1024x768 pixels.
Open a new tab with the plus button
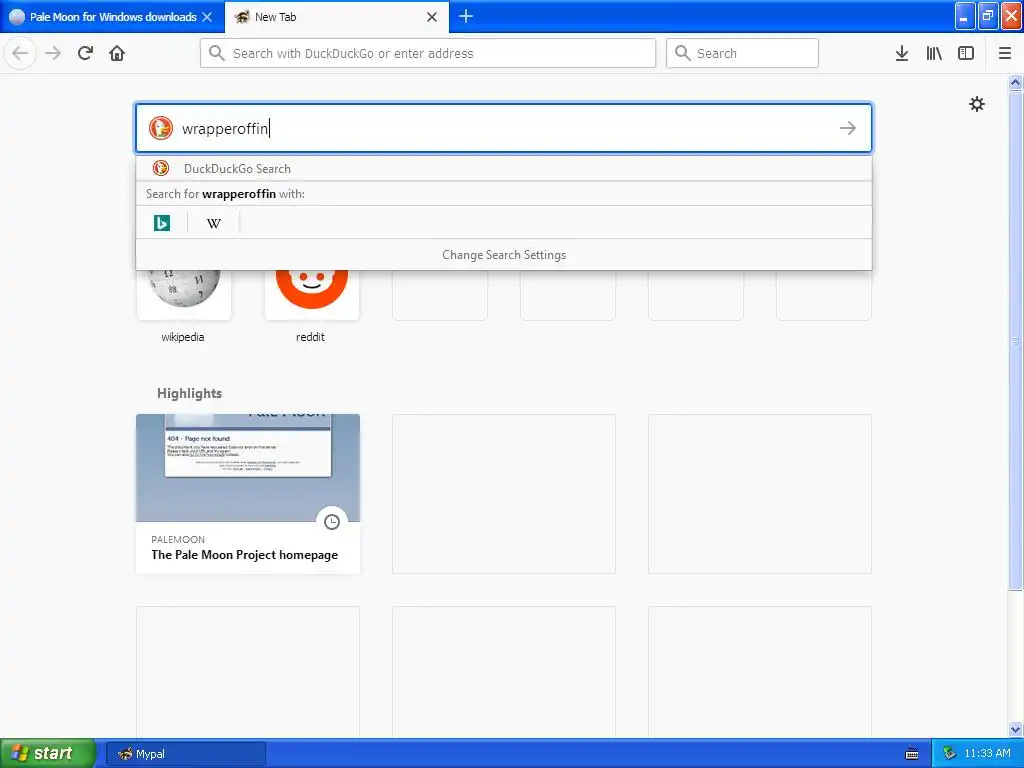(466, 16)
